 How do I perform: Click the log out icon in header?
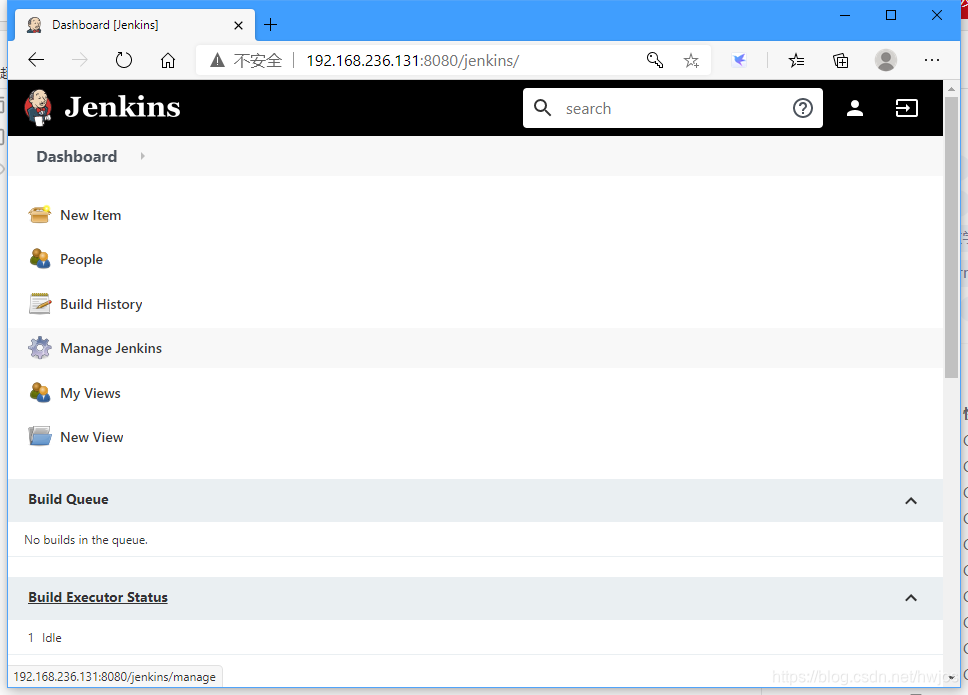click(906, 108)
